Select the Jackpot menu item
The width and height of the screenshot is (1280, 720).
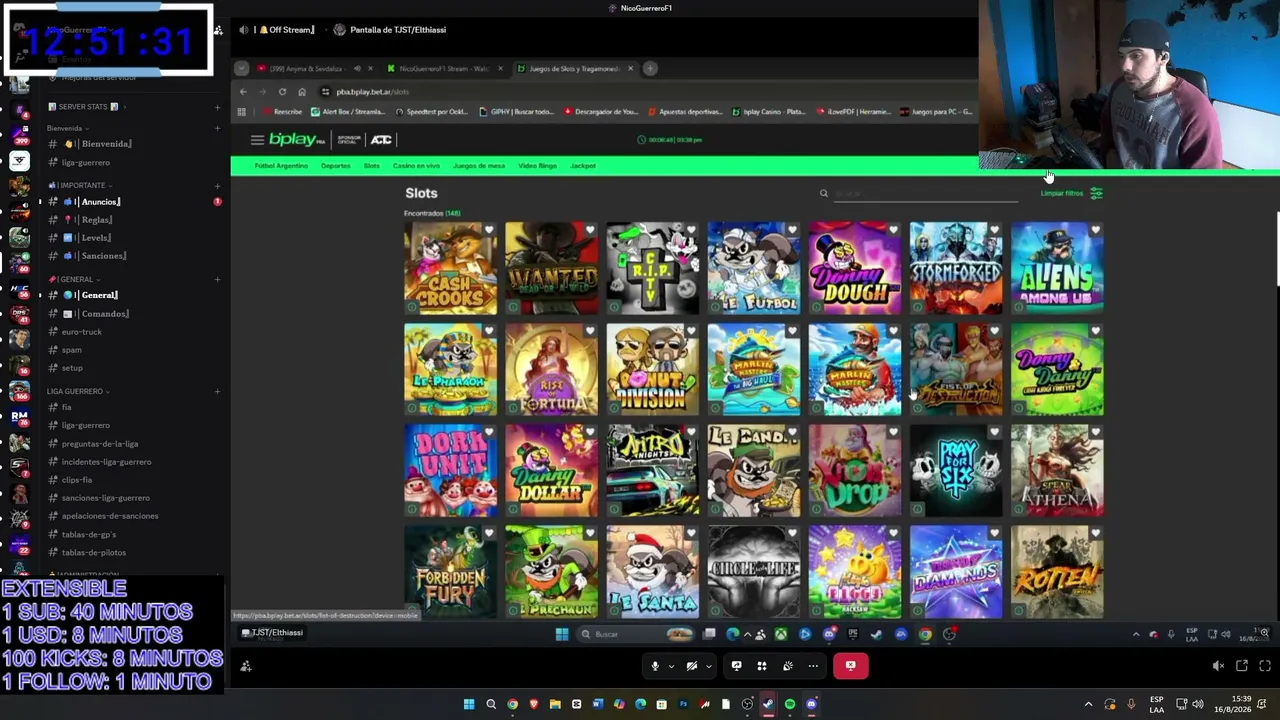(583, 166)
